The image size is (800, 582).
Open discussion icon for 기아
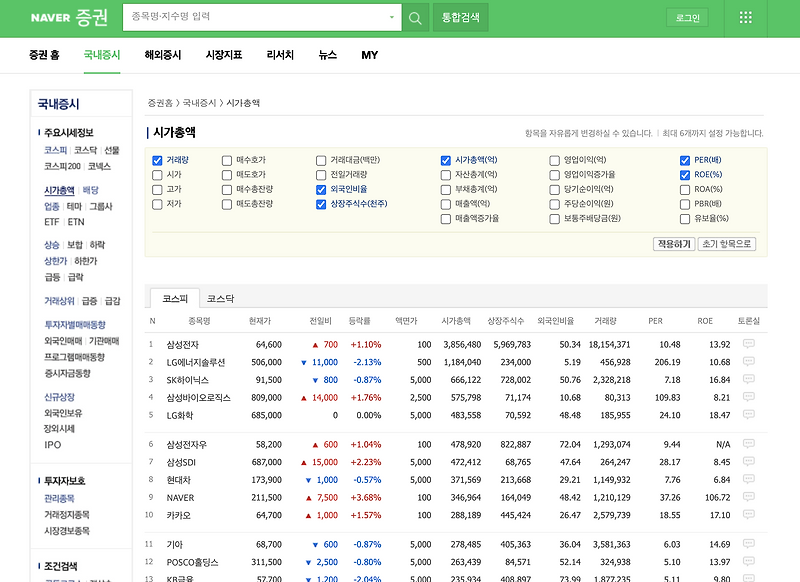click(x=748, y=544)
